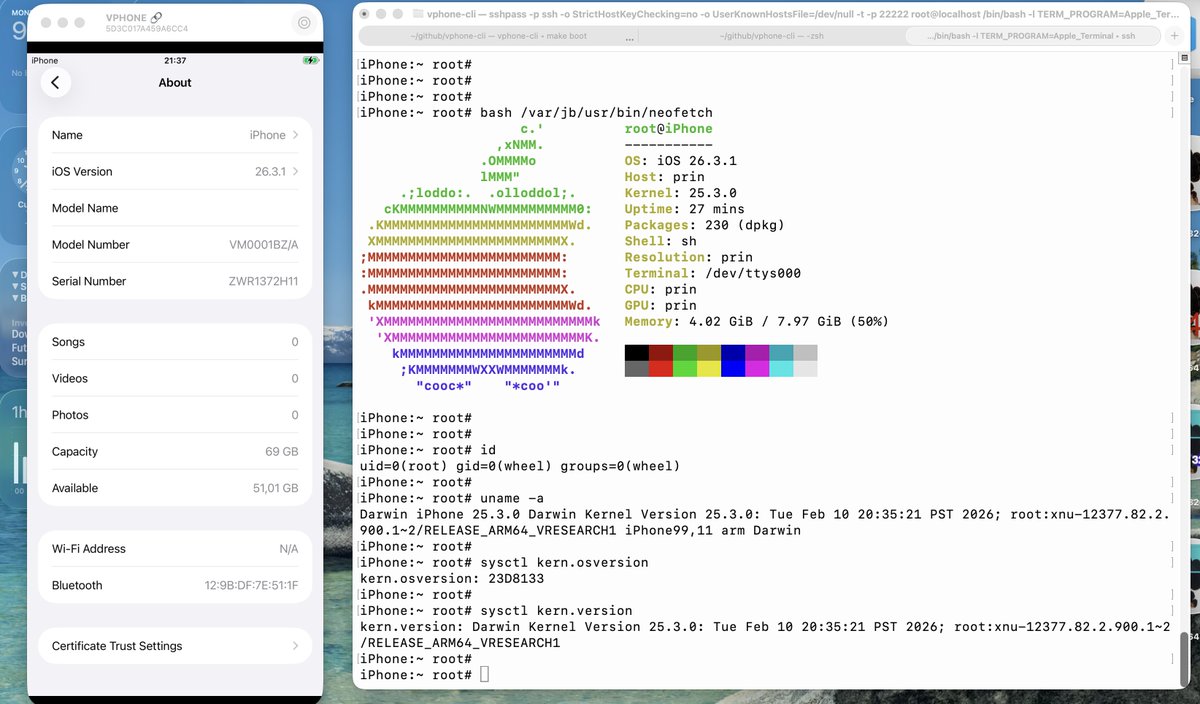Click the 'sysctl kern.osversion' command line
This screenshot has height=704, width=1200.
(504, 562)
